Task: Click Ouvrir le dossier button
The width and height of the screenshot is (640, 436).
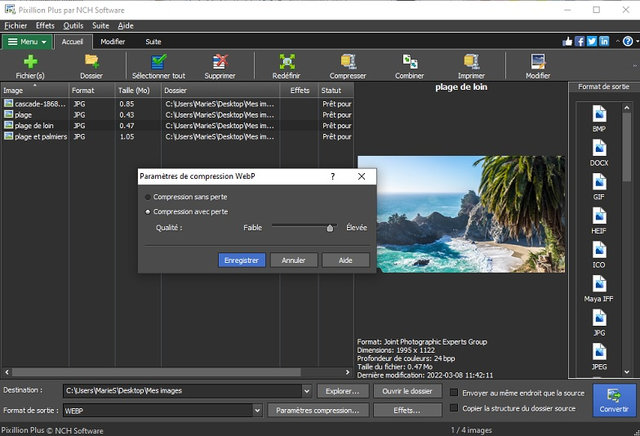Action: click(407, 391)
